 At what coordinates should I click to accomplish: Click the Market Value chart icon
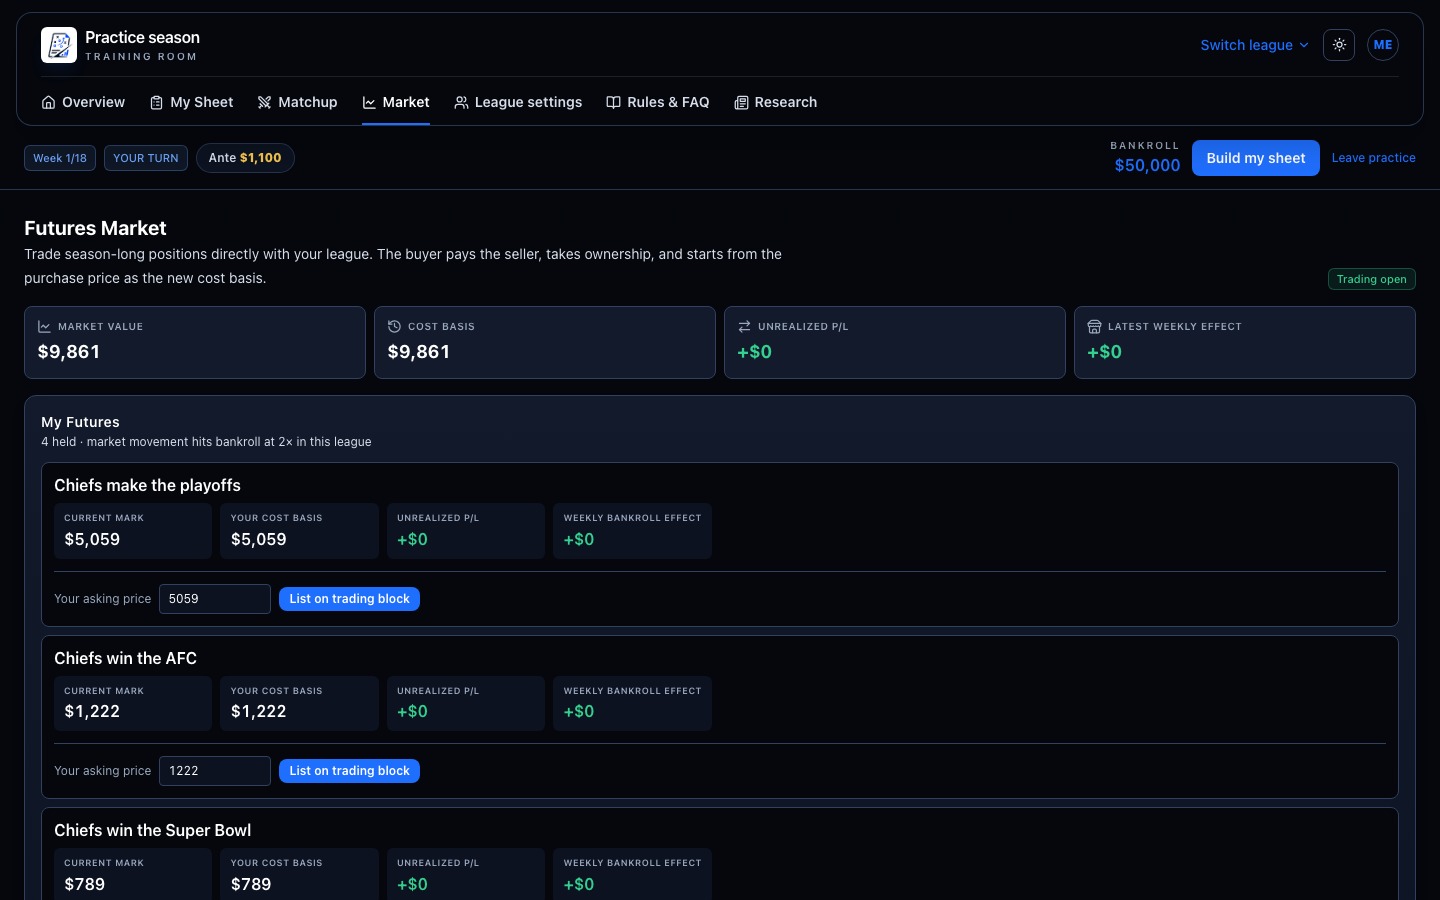[x=44, y=327]
